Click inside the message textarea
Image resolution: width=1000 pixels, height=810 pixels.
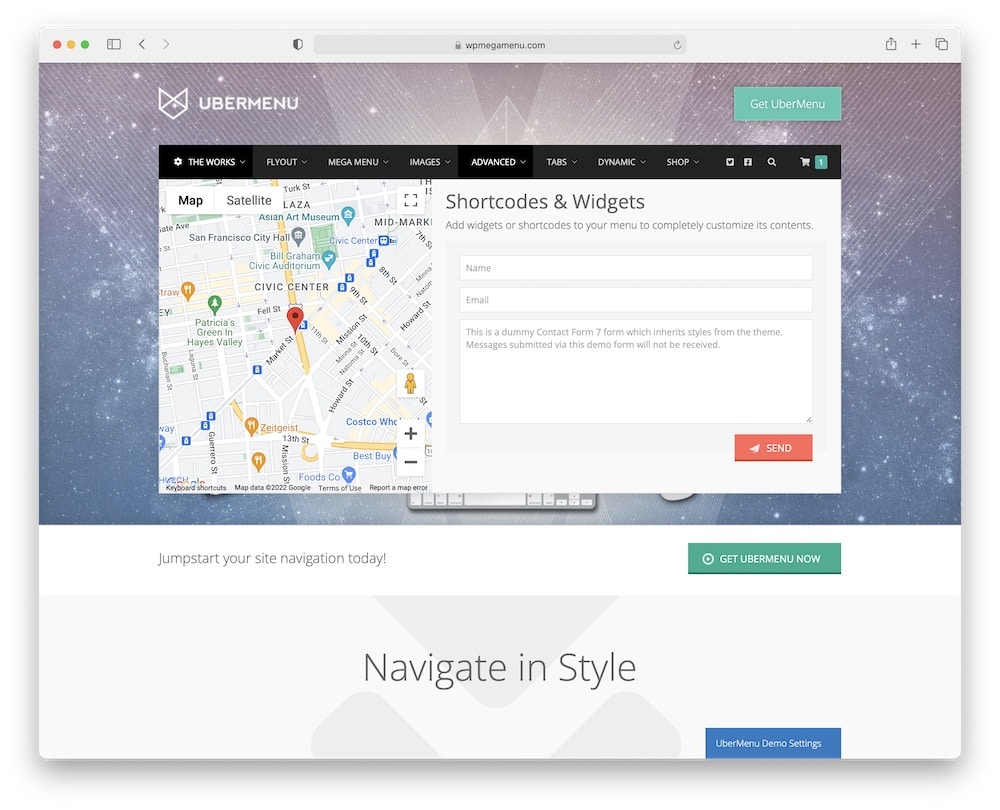tap(636, 371)
